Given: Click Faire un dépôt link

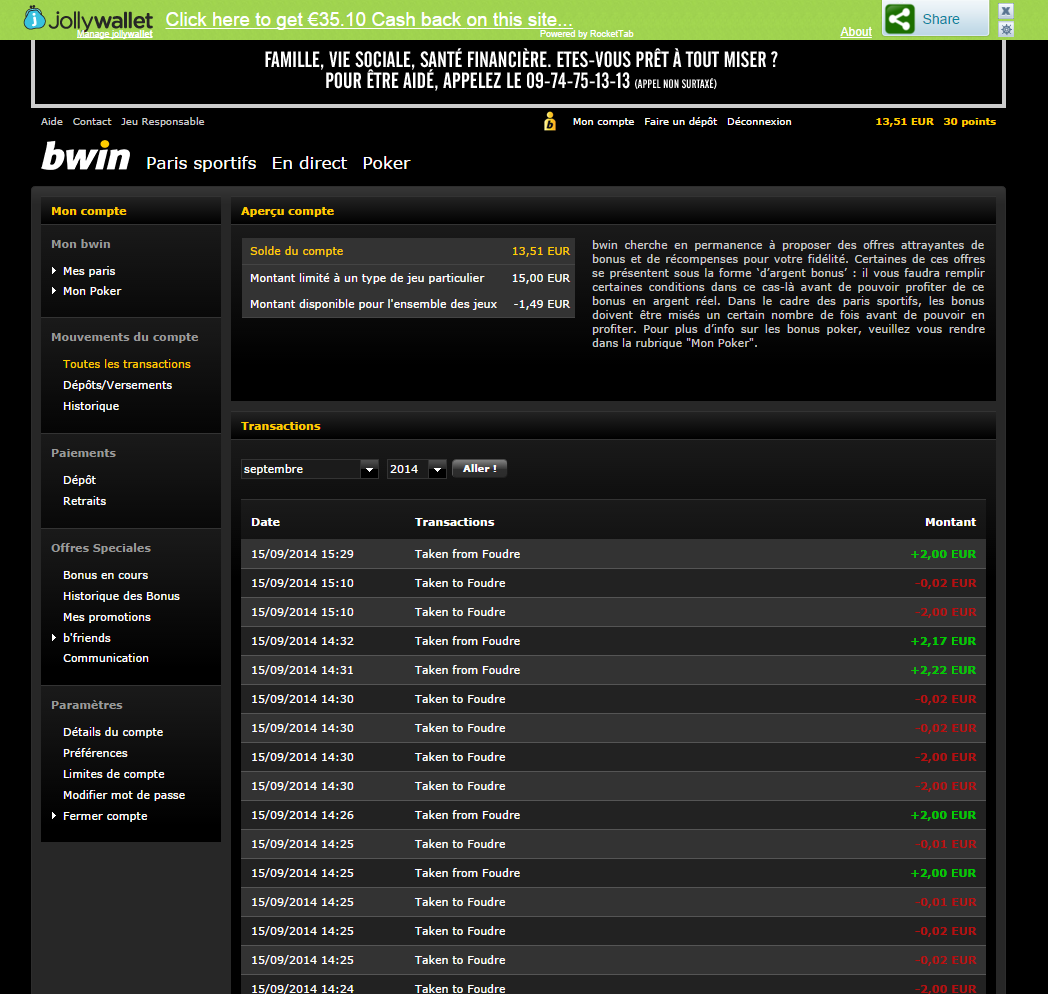Looking at the screenshot, I should [680, 122].
